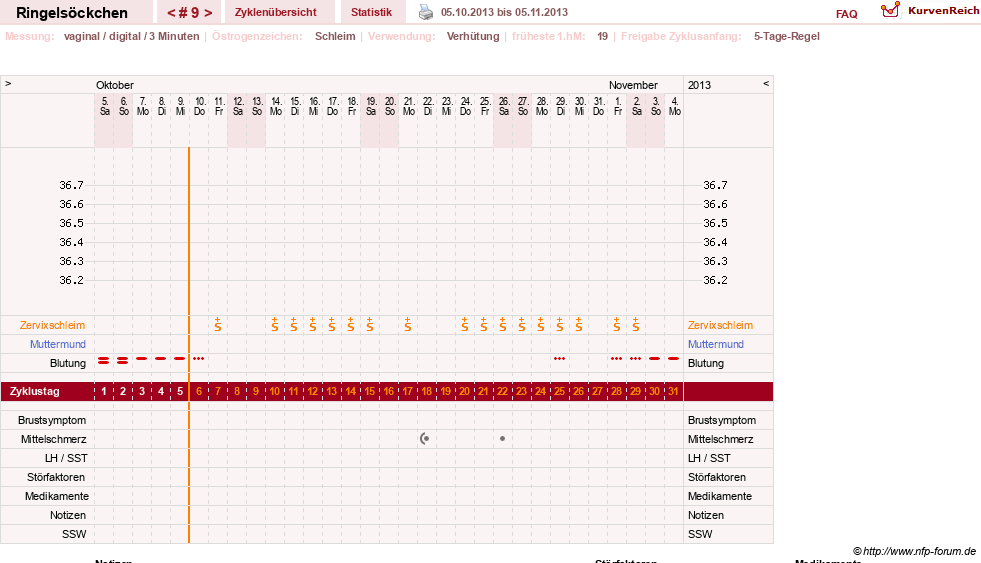Expand chart with left-edge arrow
Screen dimensions: 981x563
point(8,83)
